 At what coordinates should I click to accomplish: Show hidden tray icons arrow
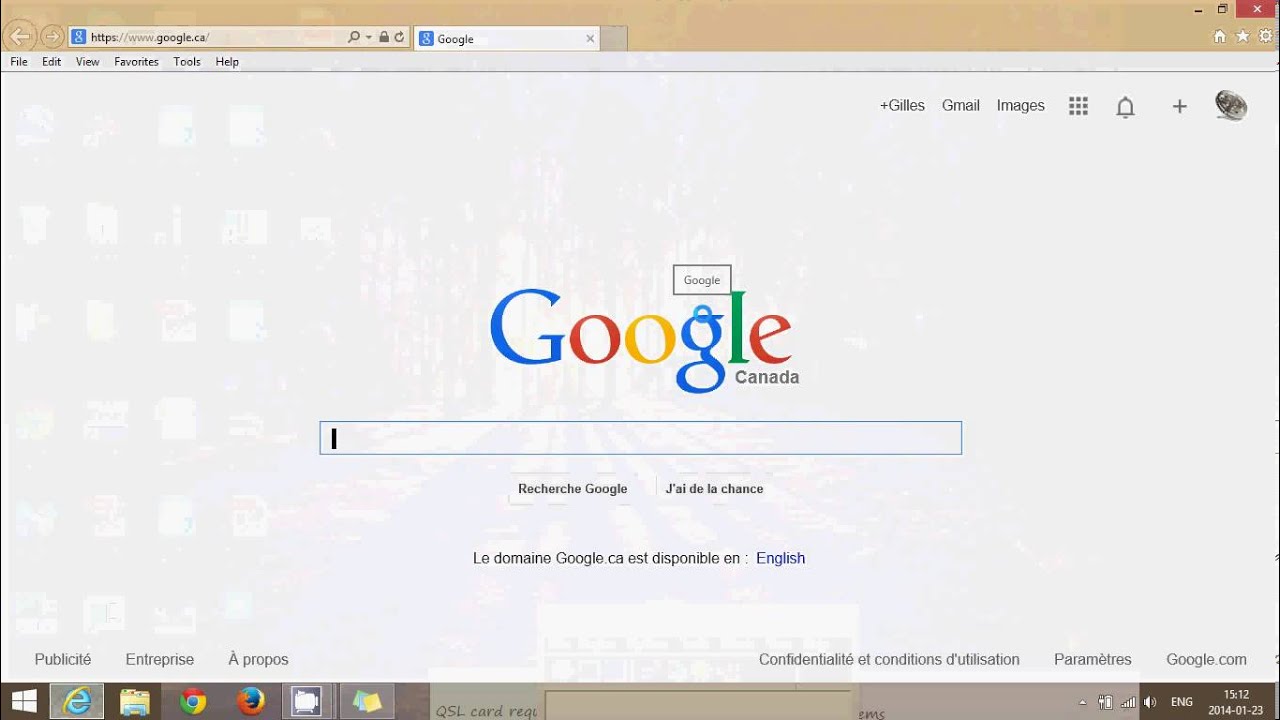tap(1082, 702)
